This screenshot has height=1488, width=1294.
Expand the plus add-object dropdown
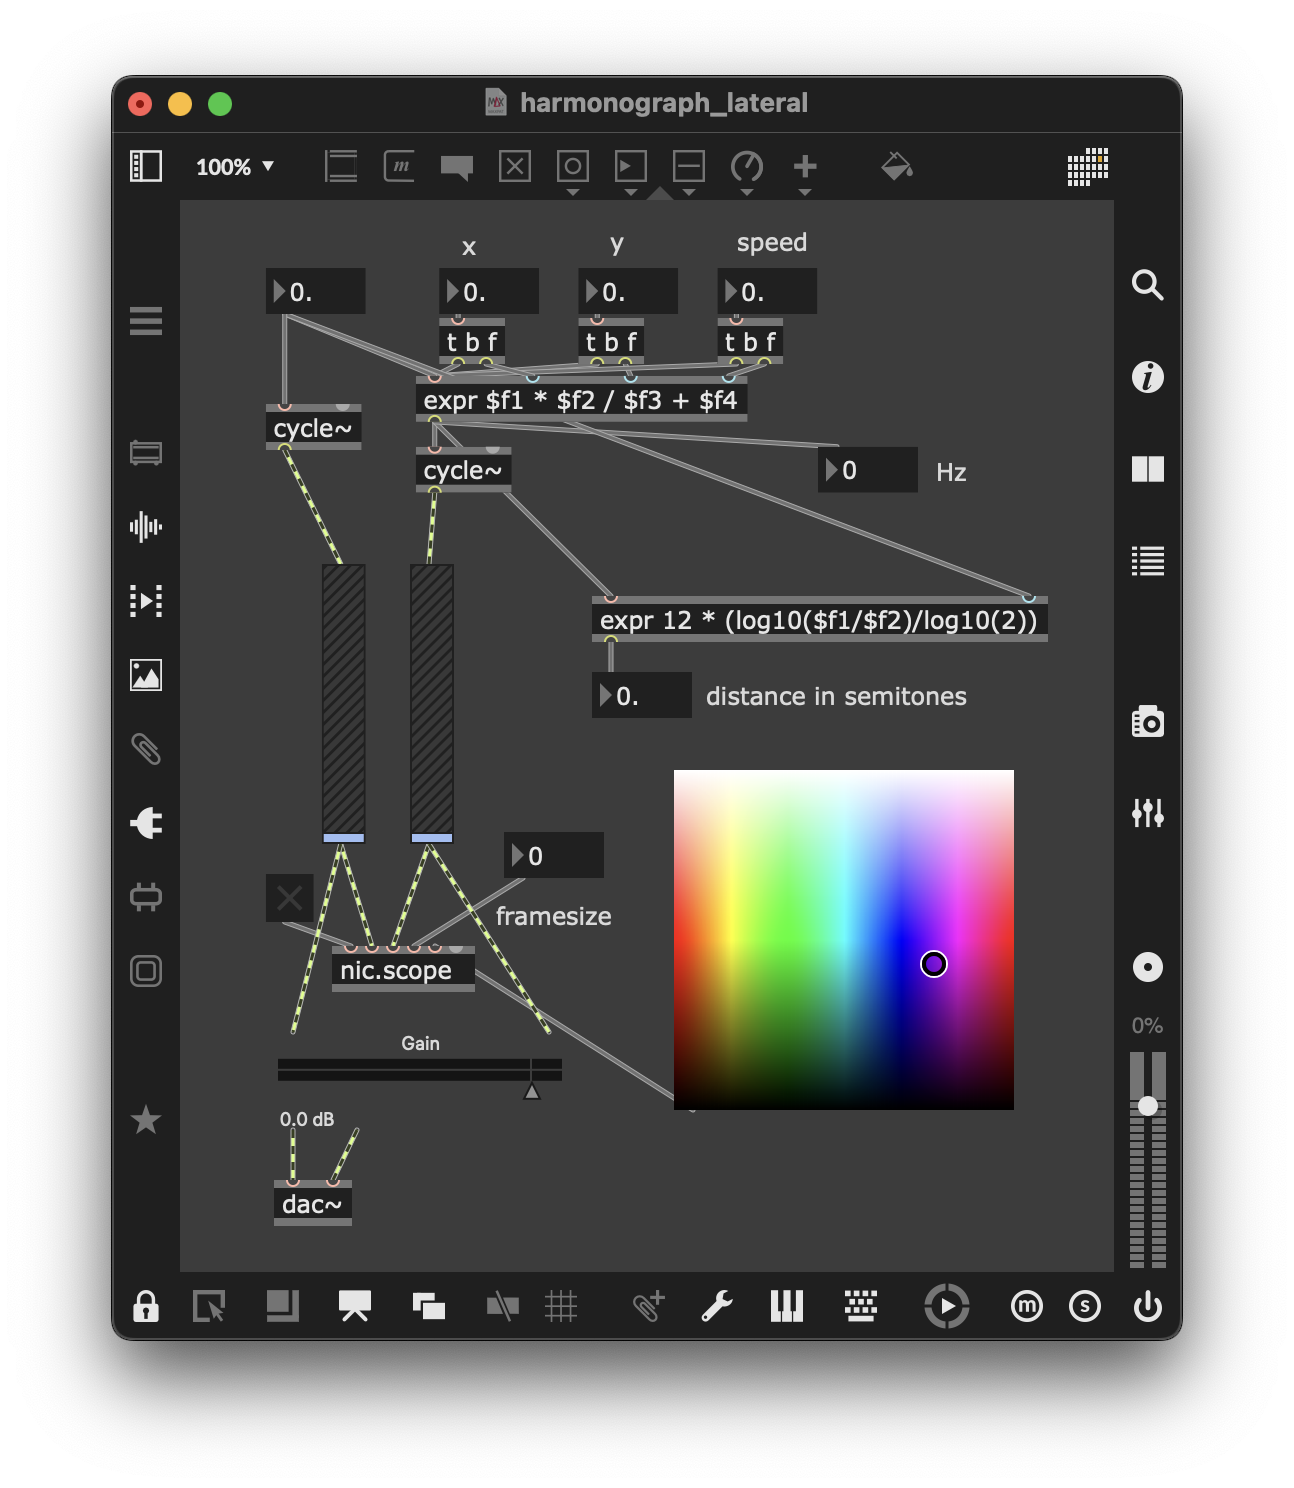tap(805, 192)
